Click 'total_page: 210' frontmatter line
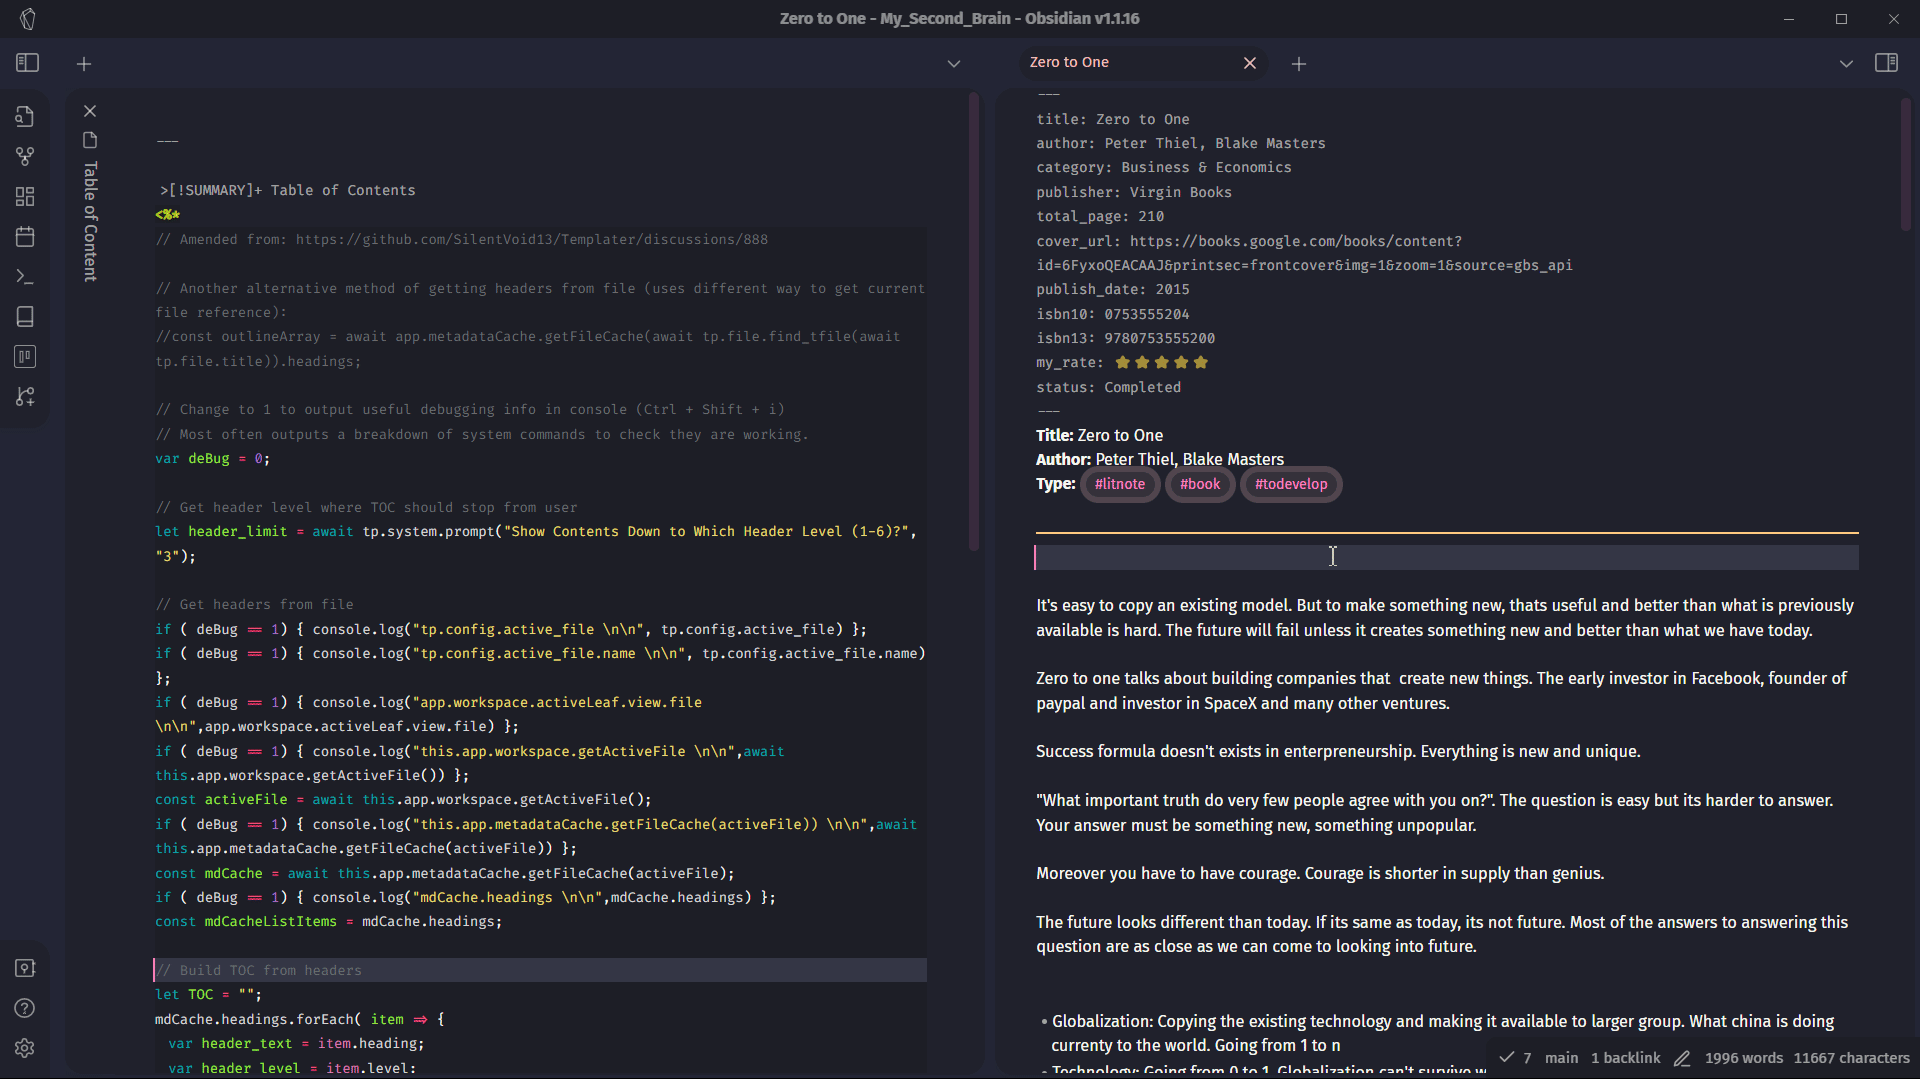Screen dimensions: 1920x1079 1100,216
